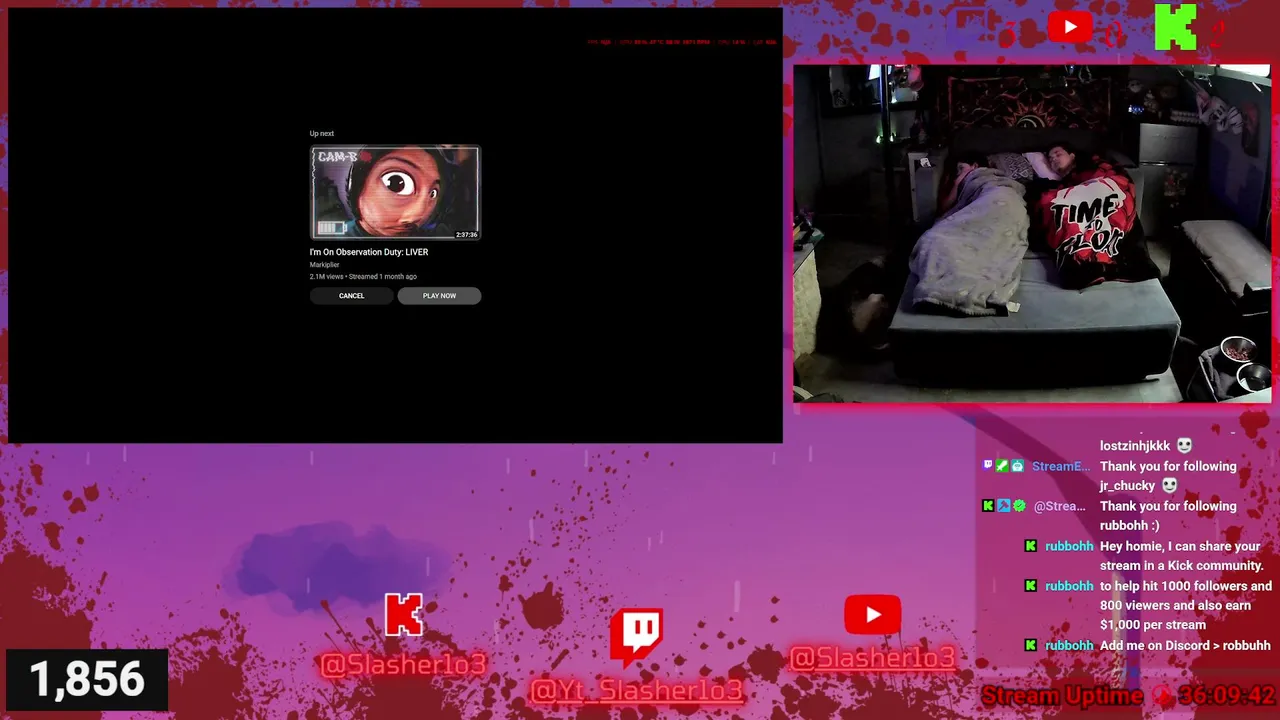This screenshot has height=720, width=1280.
Task: Click the Twitch logo in the bottom banner
Action: point(637,635)
